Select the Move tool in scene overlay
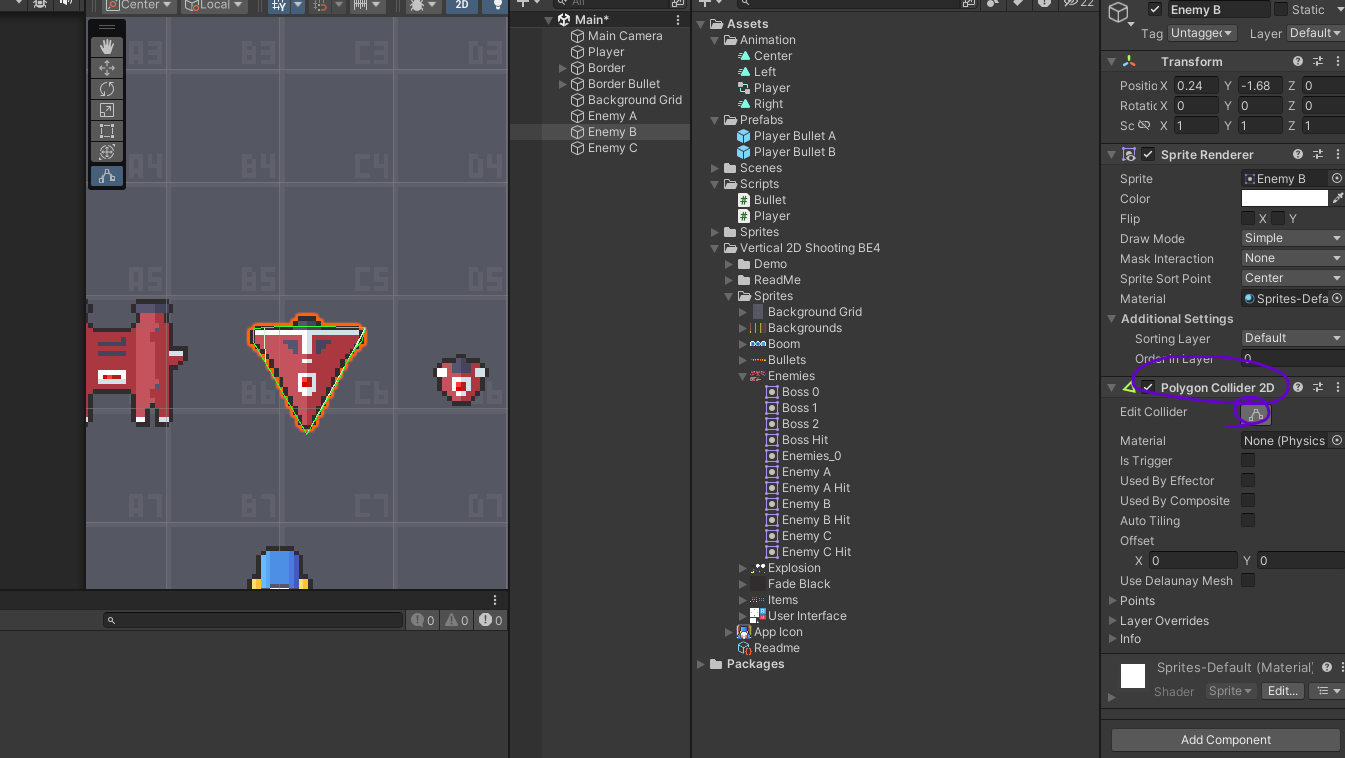Viewport: 1345px width, 758px height. (107, 68)
